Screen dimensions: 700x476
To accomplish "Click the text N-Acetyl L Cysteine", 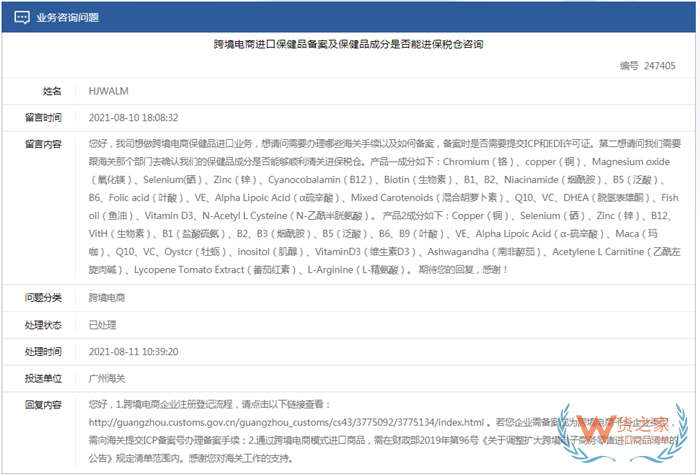I will coord(245,216).
